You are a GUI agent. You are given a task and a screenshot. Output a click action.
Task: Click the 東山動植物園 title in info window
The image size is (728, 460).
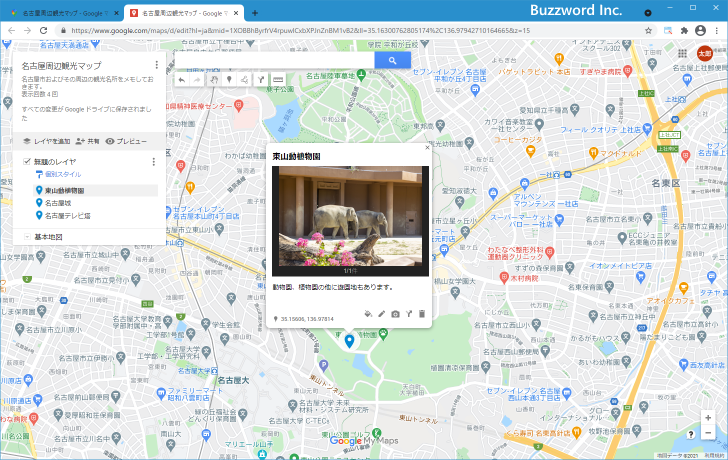296,156
